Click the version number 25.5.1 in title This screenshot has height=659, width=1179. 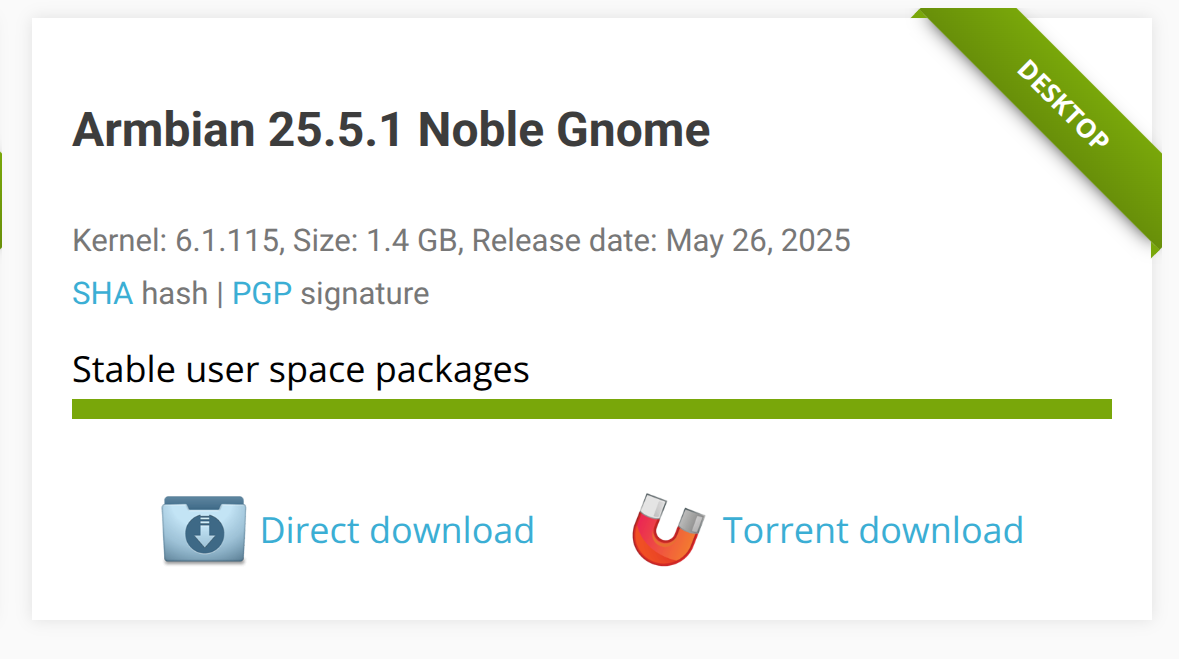[335, 129]
